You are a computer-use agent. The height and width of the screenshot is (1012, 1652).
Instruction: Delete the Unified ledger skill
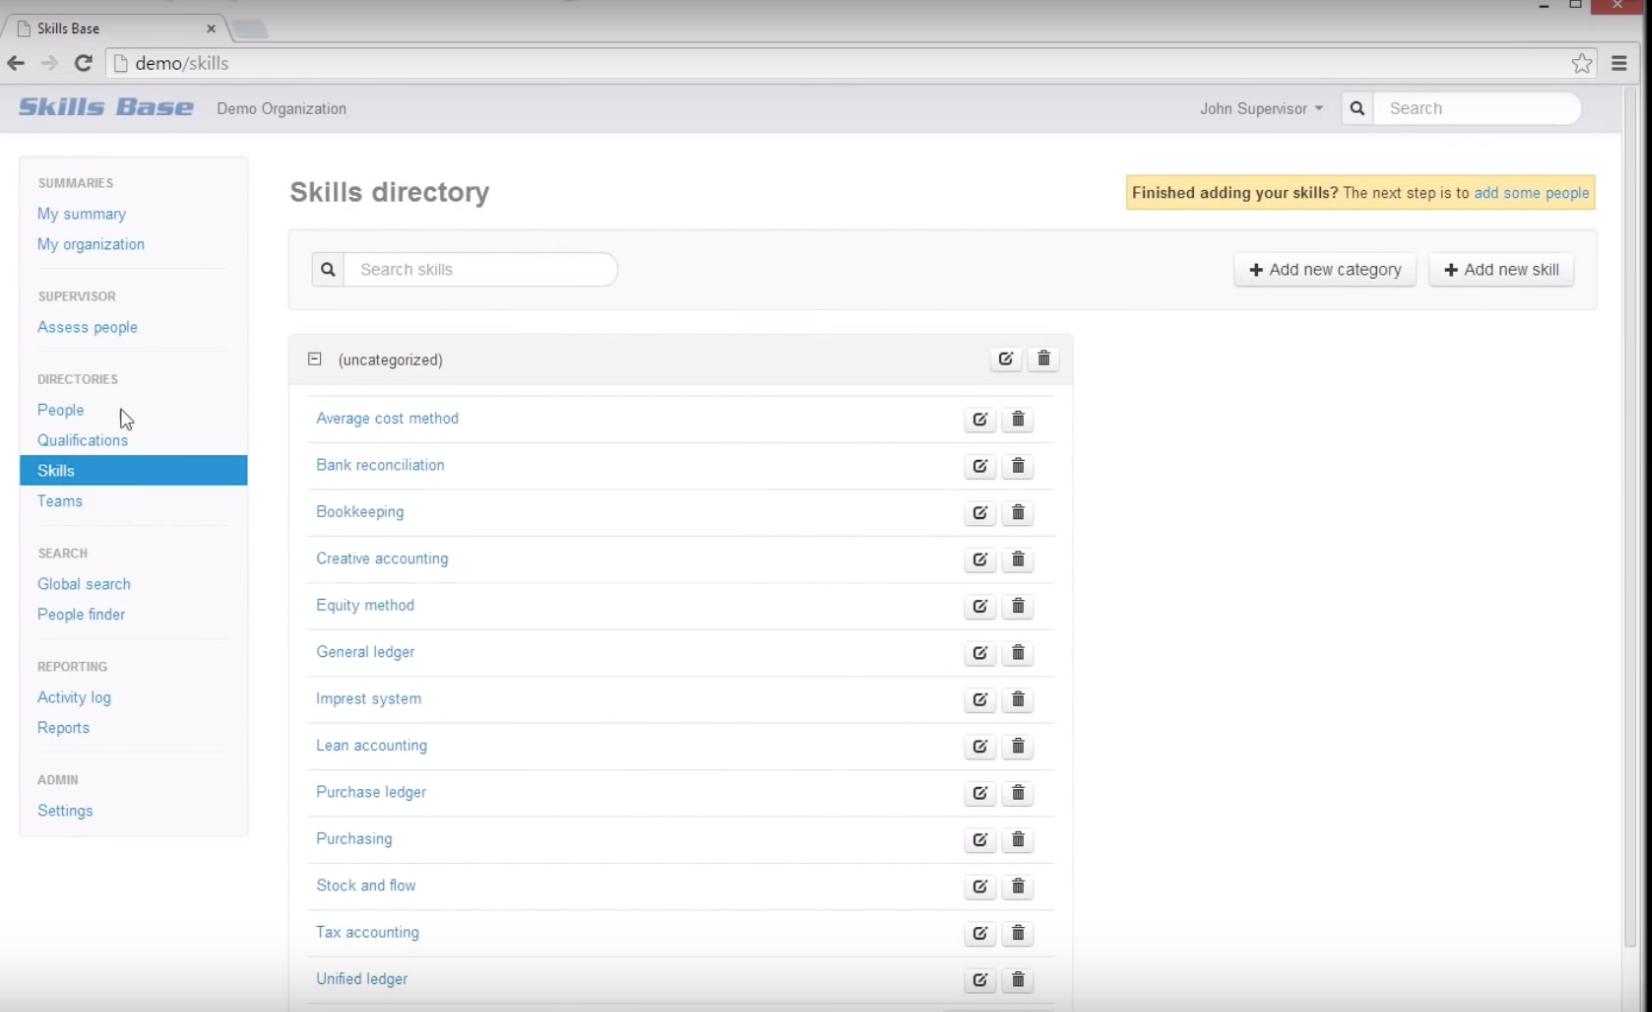(x=1018, y=980)
